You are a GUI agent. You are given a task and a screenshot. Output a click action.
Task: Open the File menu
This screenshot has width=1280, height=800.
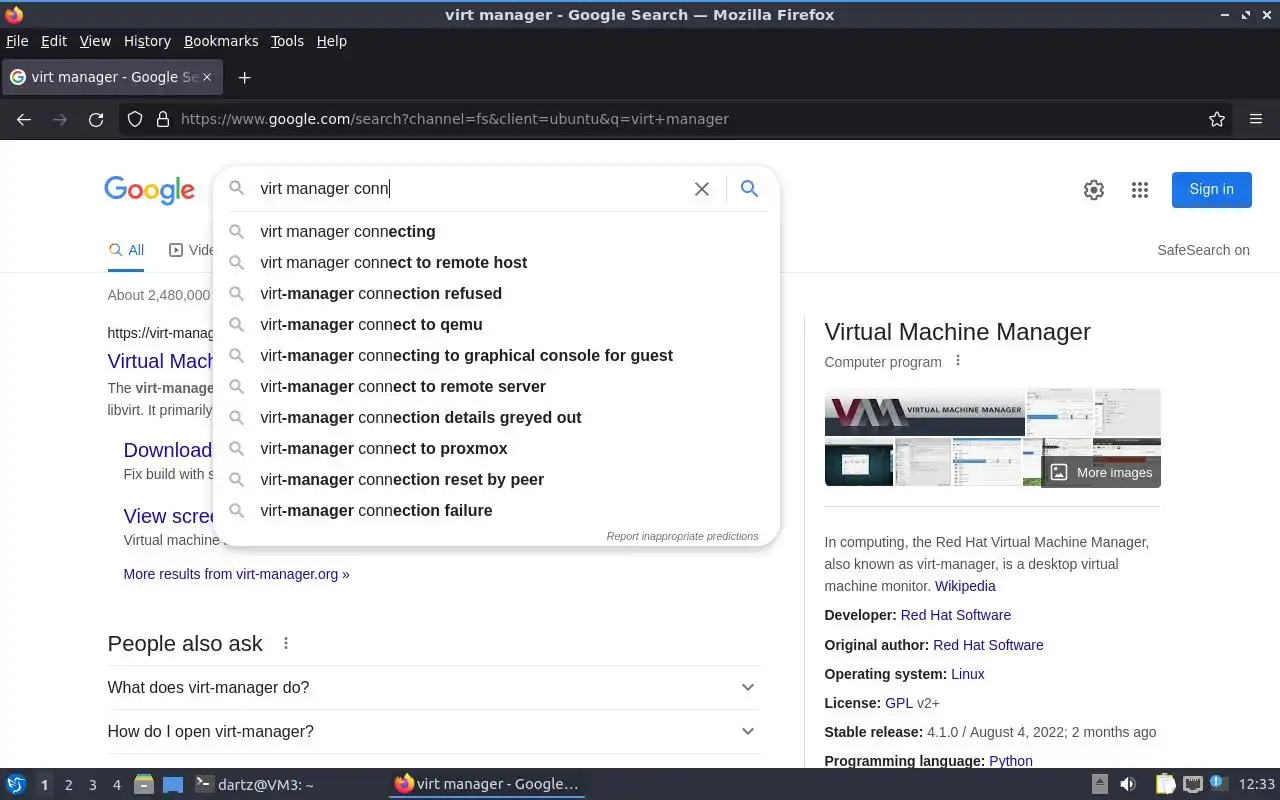pyautogui.click(x=17, y=41)
